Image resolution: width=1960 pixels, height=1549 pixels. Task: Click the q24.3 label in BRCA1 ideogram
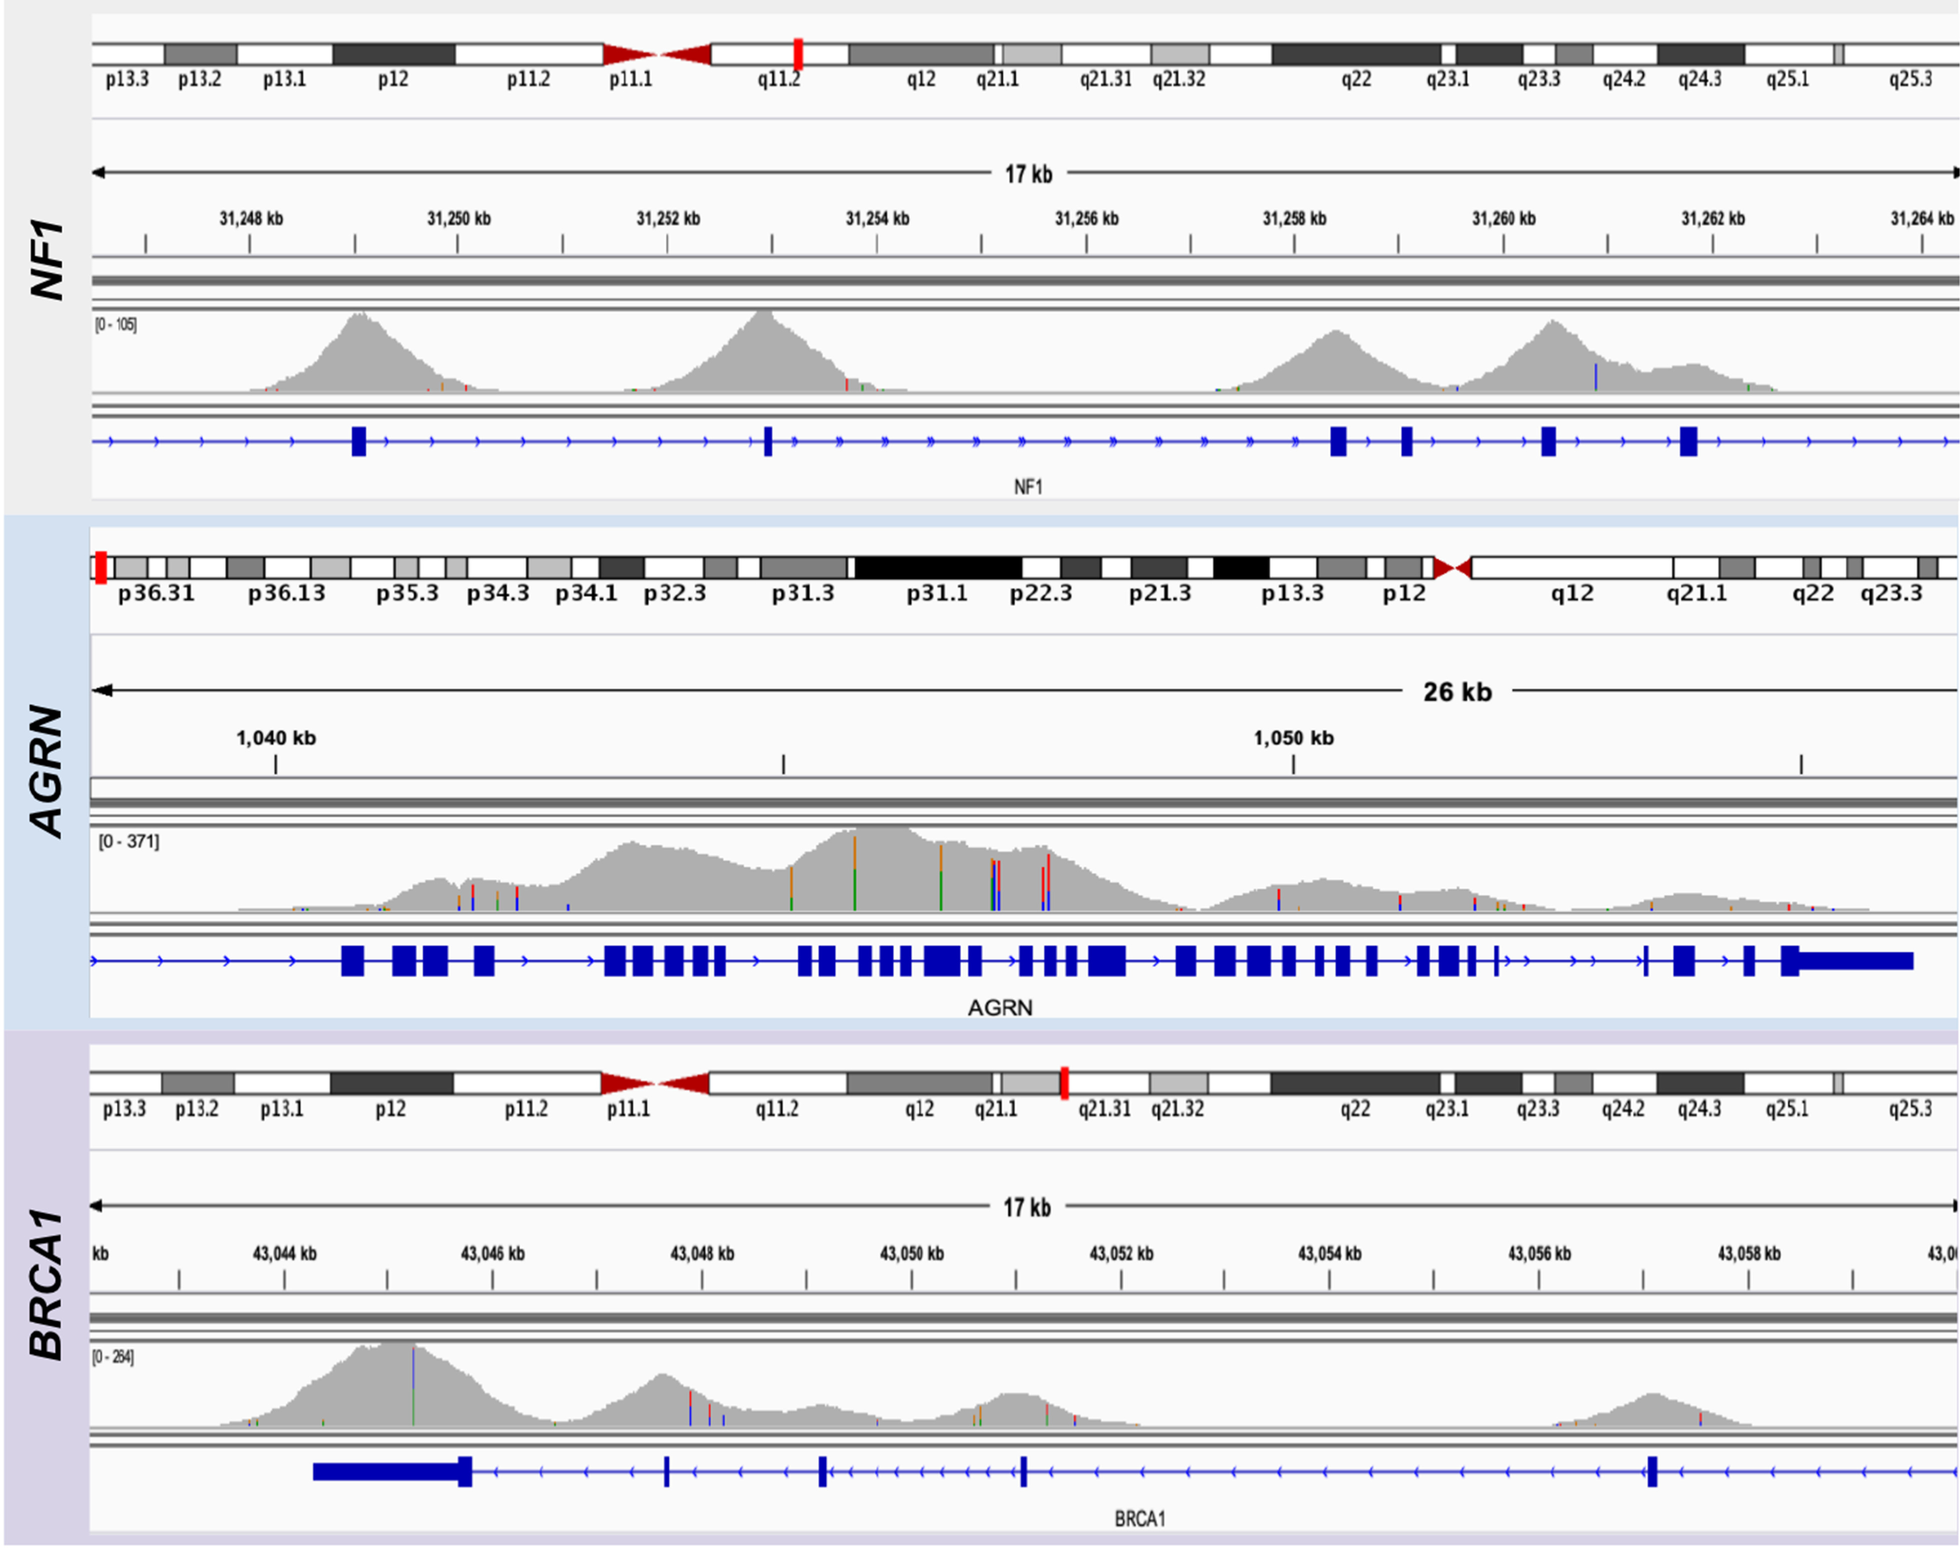pos(1699,1109)
